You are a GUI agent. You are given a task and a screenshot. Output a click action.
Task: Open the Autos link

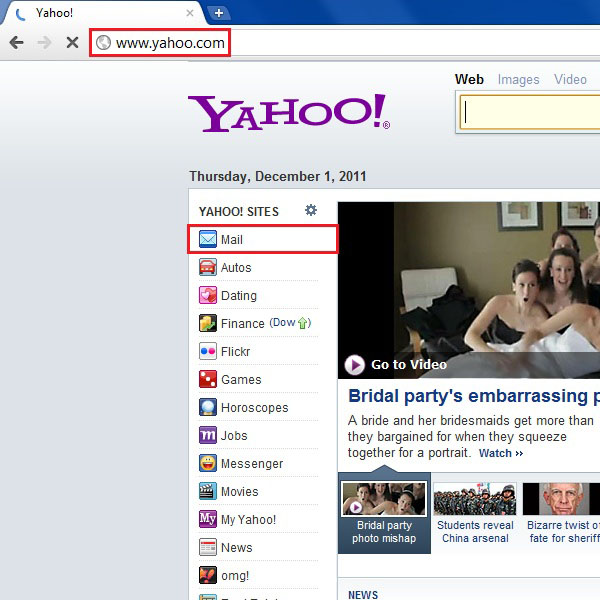236,268
